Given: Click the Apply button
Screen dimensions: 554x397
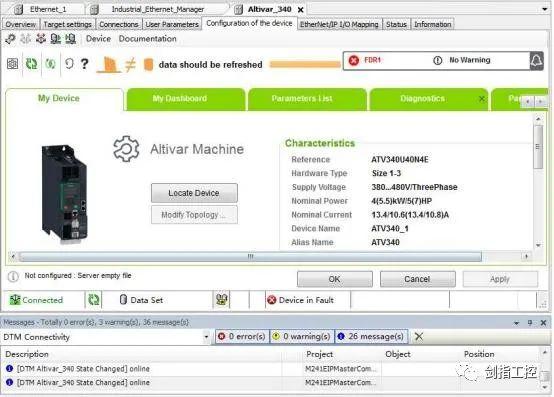Looking at the screenshot, I should tap(500, 279).
